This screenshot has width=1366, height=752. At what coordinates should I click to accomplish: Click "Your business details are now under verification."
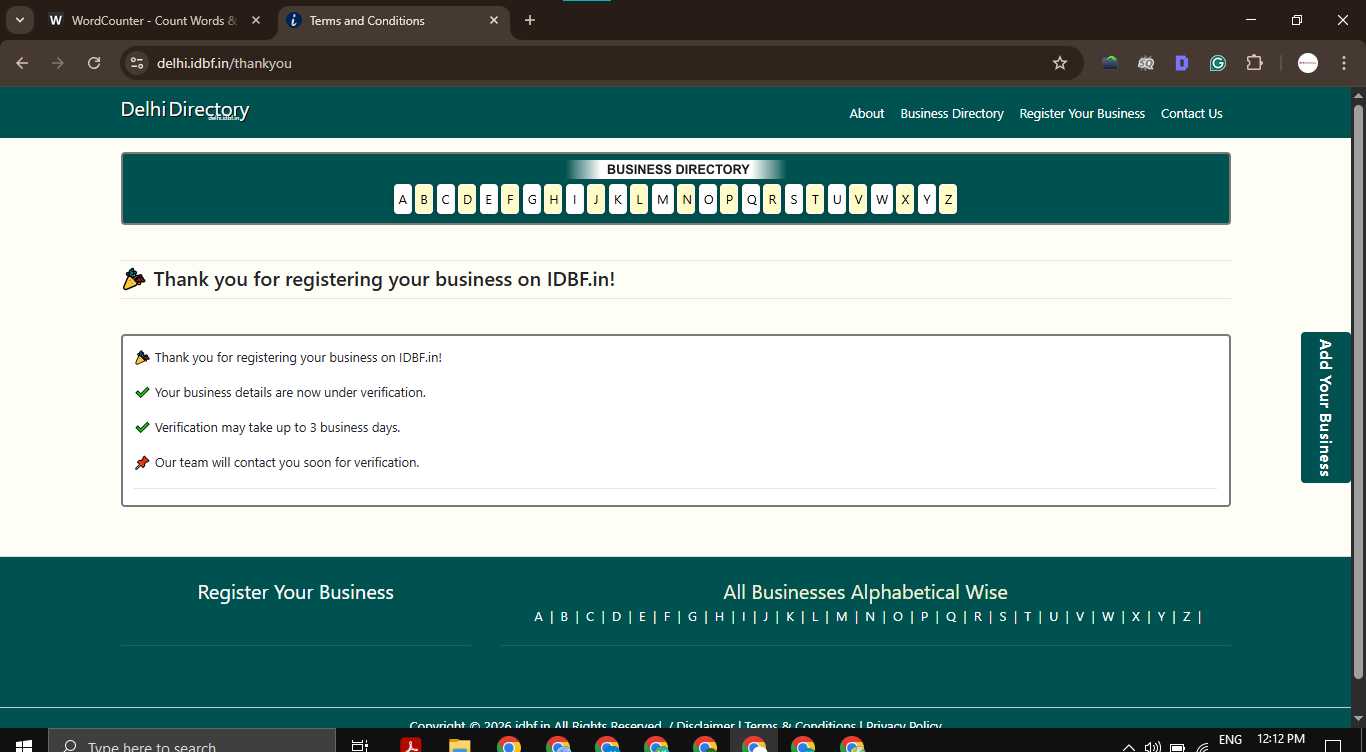[x=290, y=392]
